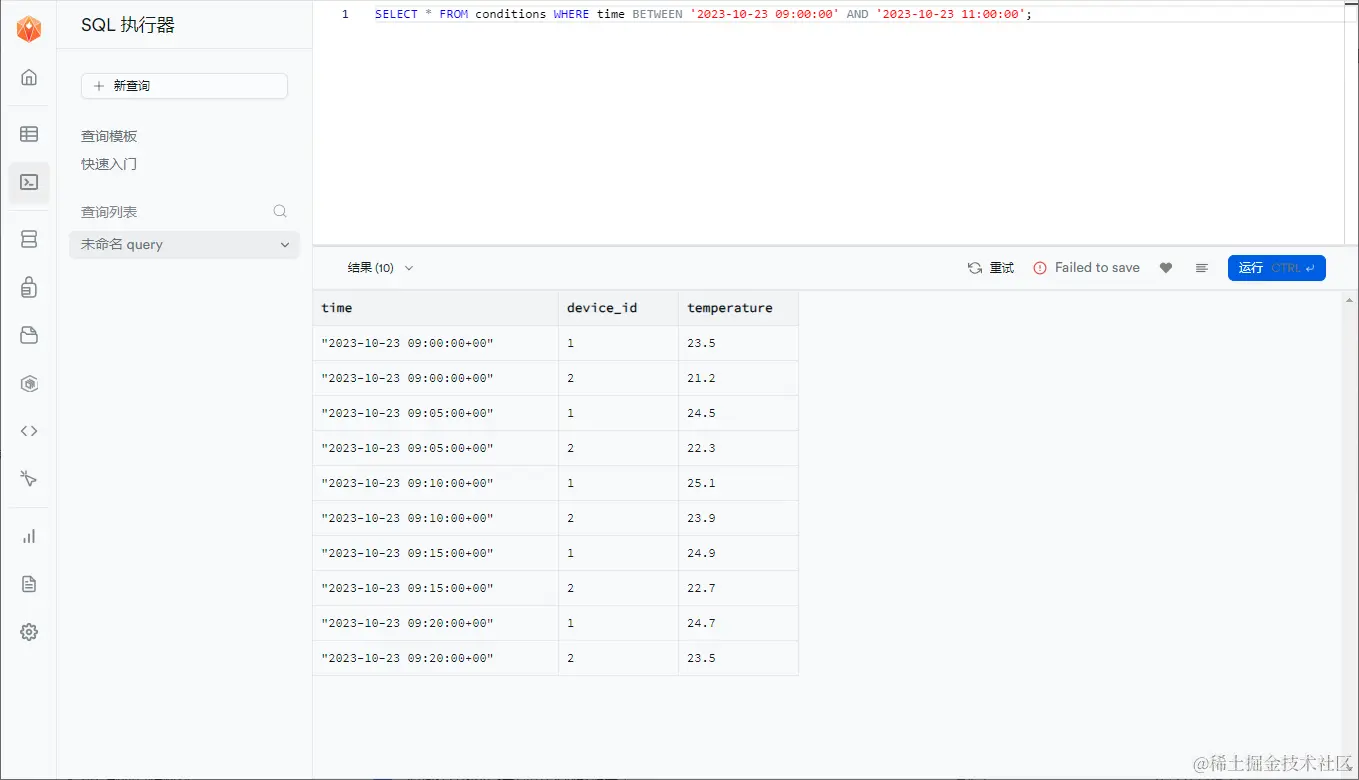The image size is (1359, 780).
Task: Open the home icon at sidebar top
Action: (x=29, y=77)
